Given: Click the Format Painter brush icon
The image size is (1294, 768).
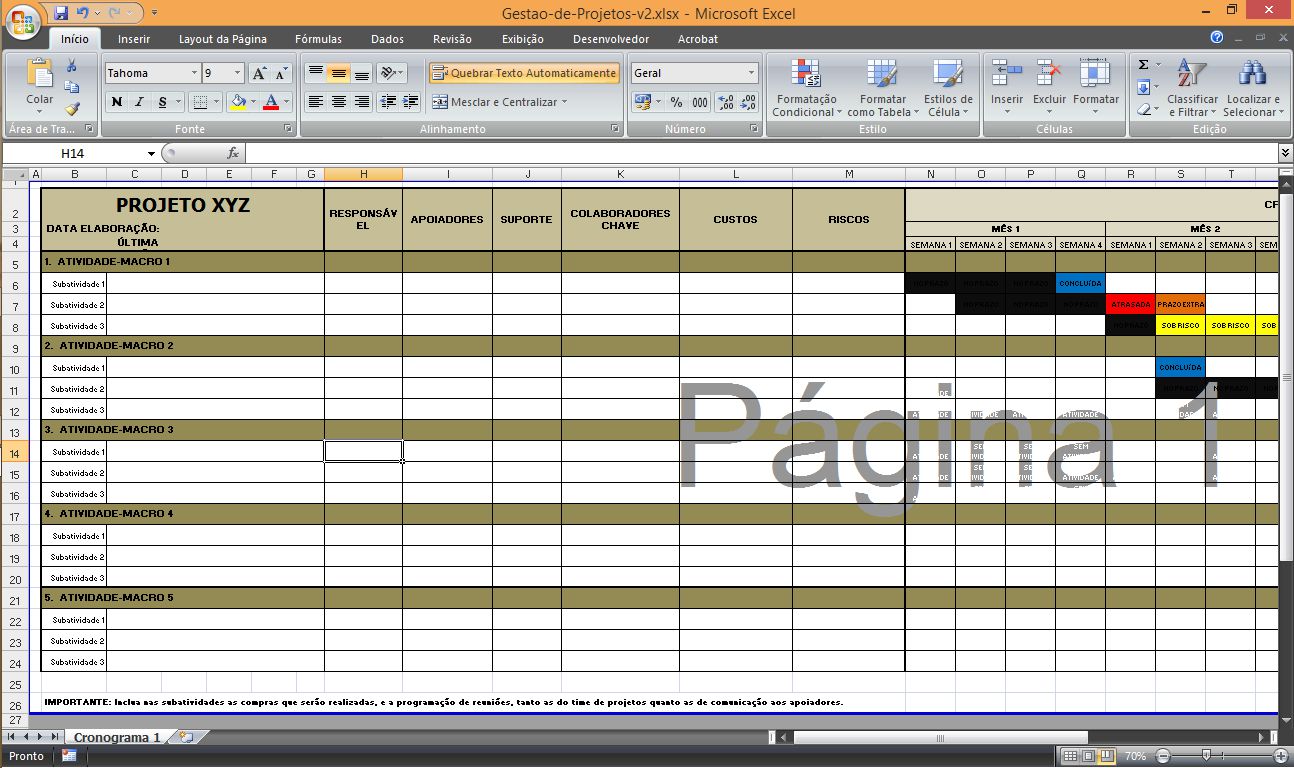Looking at the screenshot, I should (x=72, y=109).
